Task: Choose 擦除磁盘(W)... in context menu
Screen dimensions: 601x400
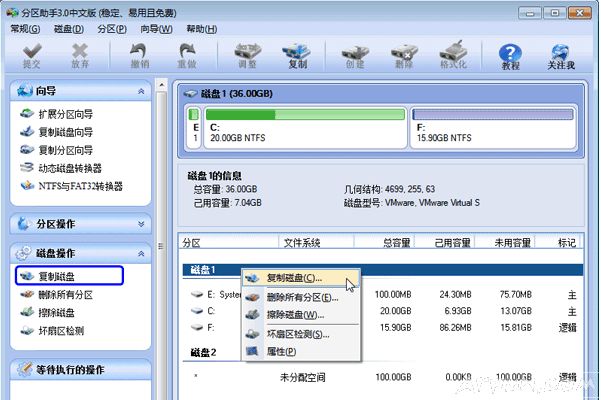Action: point(295,315)
